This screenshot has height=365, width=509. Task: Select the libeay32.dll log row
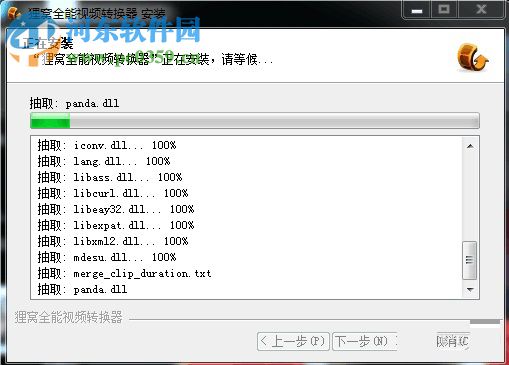click(116, 209)
